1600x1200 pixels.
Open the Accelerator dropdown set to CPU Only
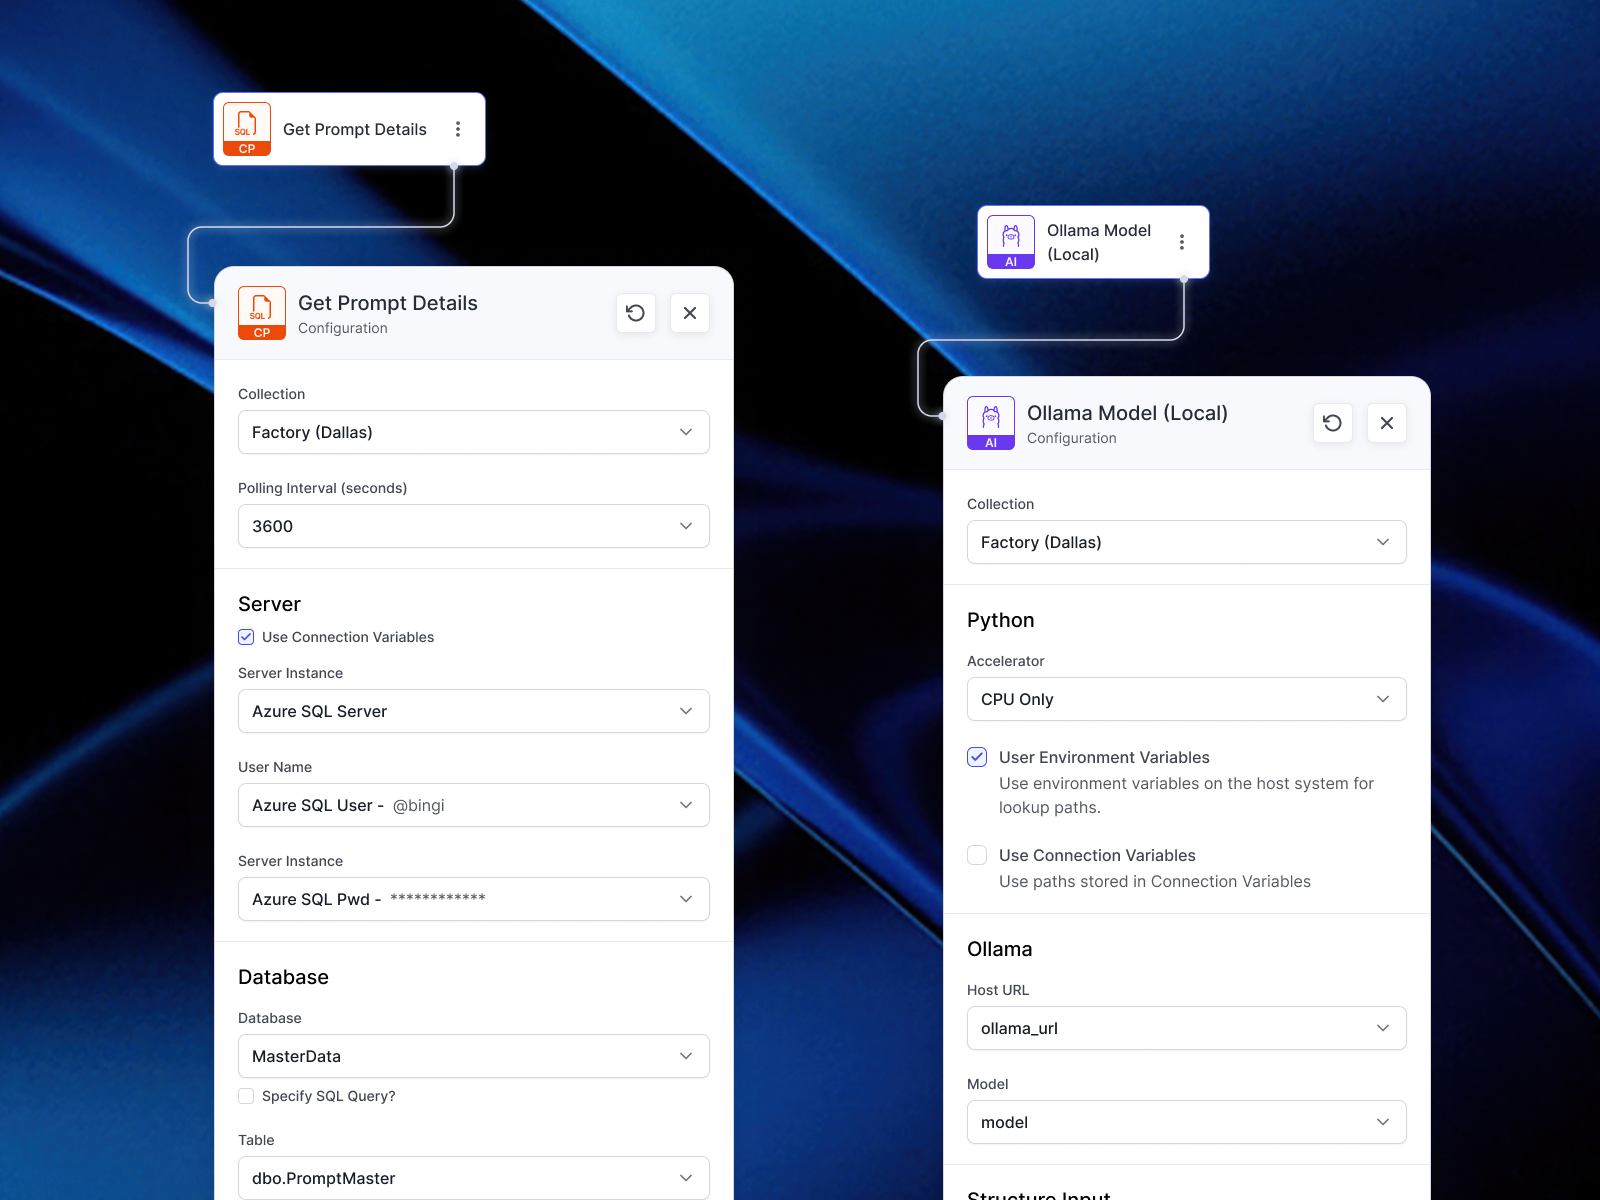(1187, 699)
